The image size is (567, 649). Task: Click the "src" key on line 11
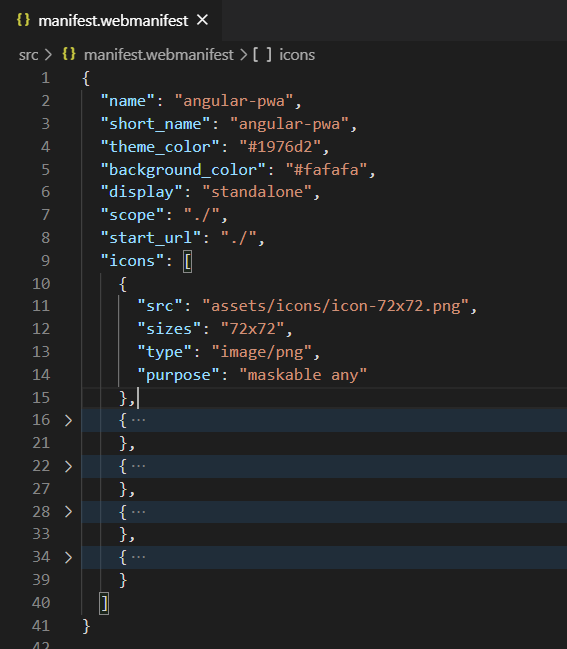click(x=160, y=306)
